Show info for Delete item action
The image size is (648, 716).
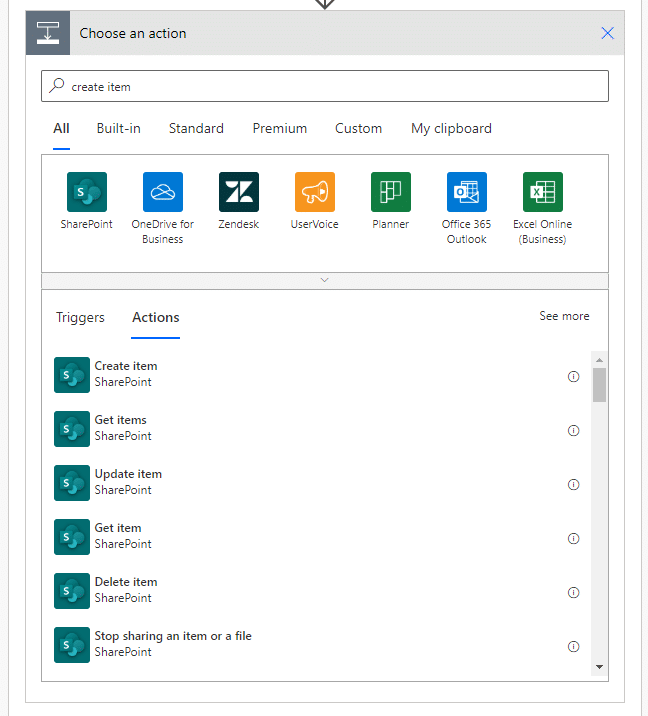point(574,593)
